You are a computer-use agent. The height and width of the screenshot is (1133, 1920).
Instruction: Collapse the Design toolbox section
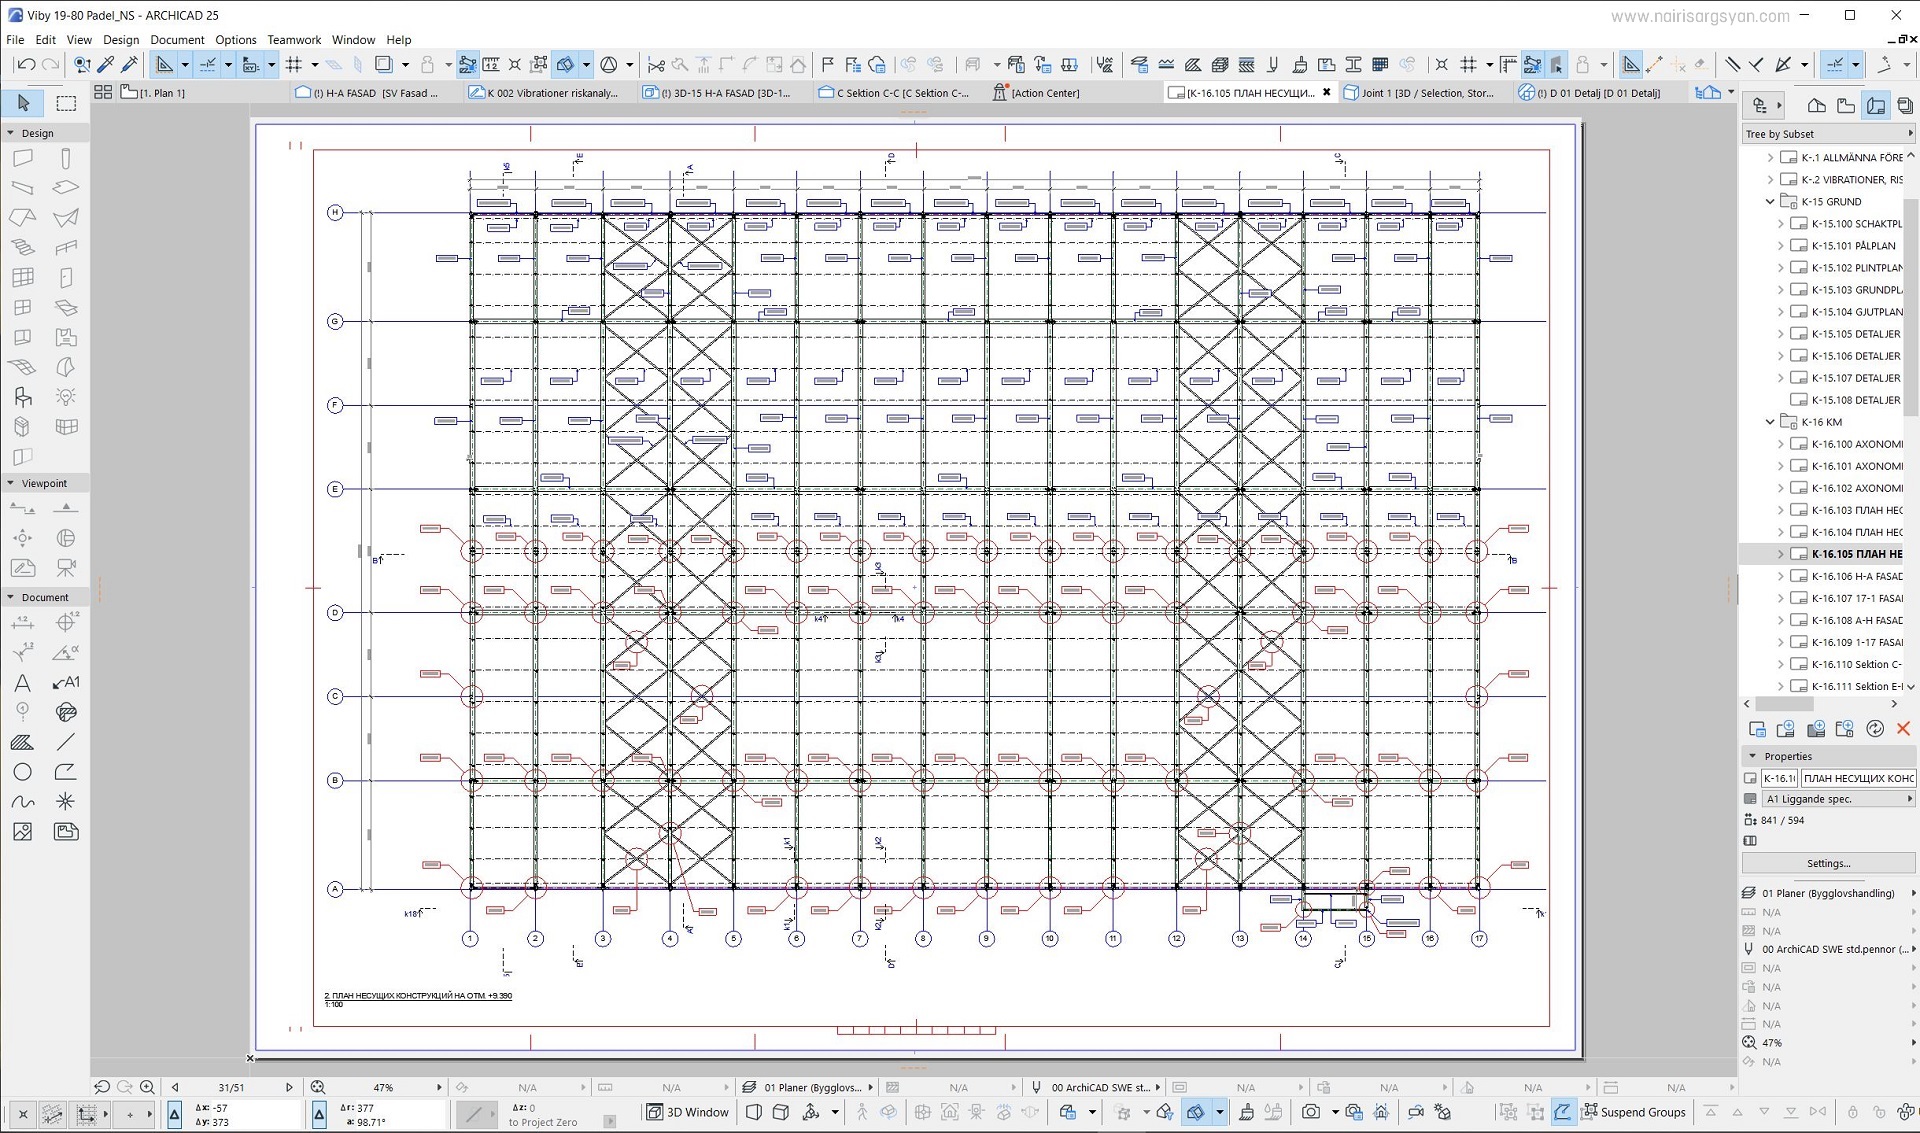tap(11, 133)
